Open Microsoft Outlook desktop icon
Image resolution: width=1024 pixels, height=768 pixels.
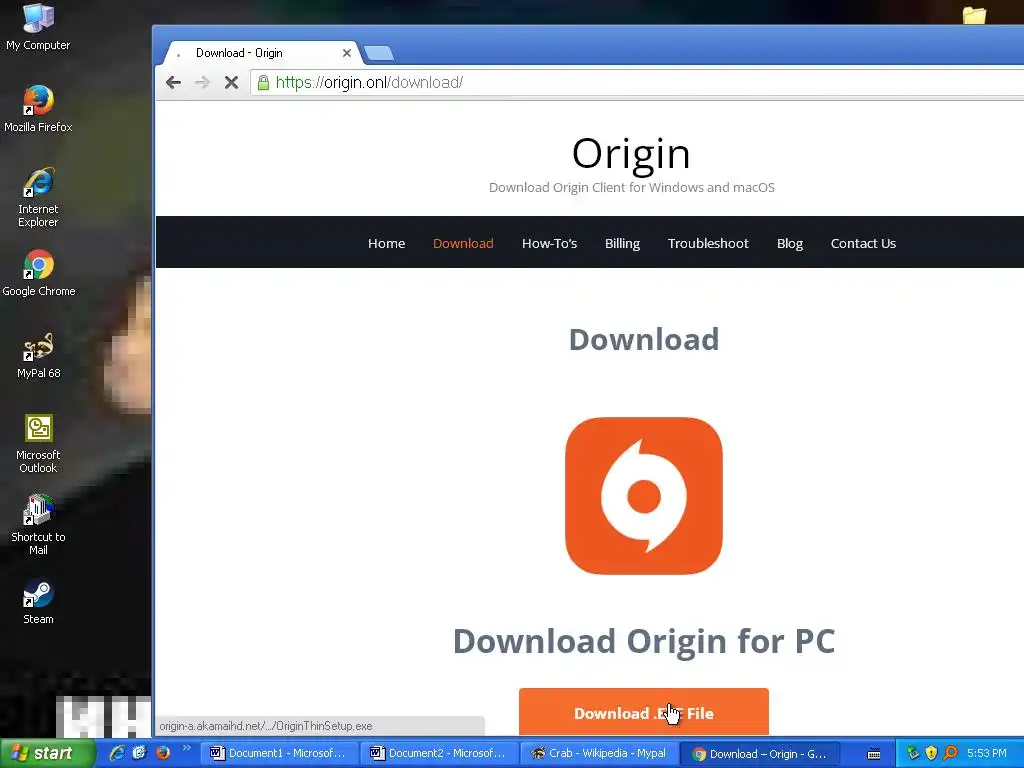point(38,443)
